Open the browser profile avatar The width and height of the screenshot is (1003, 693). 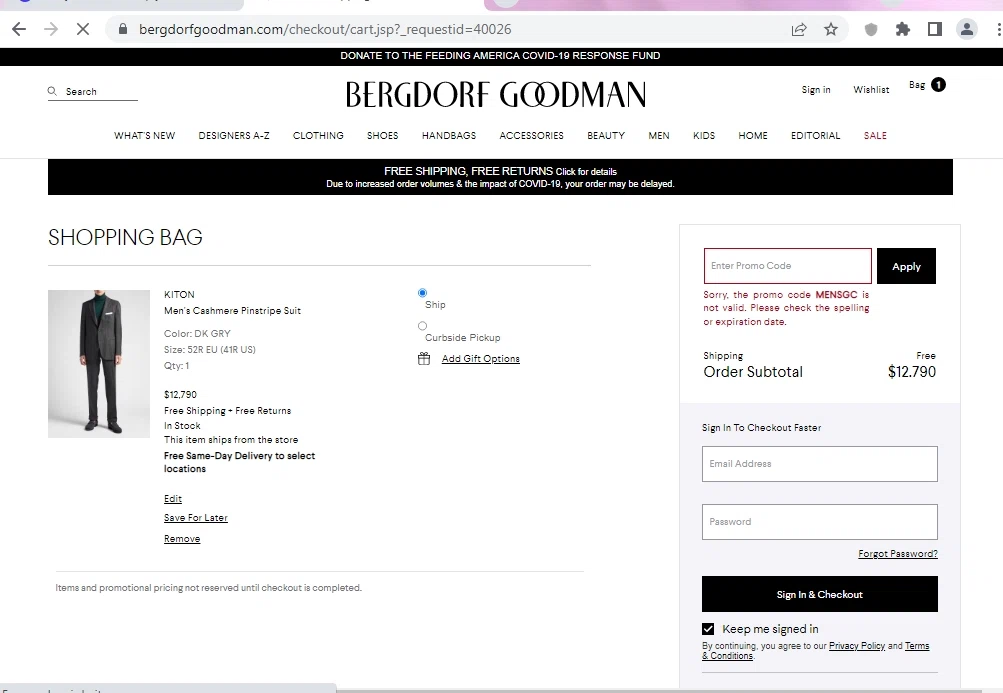point(967,29)
